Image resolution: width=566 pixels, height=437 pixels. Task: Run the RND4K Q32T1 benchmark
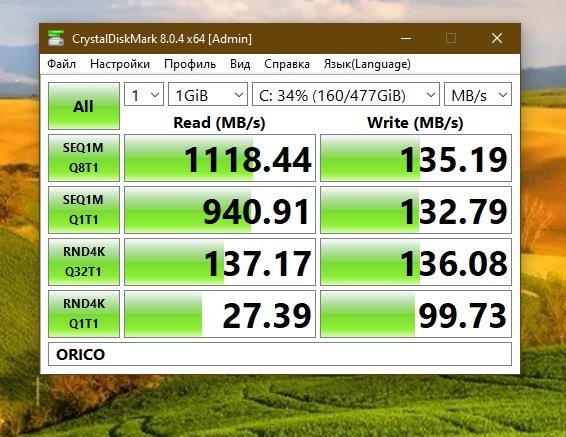coord(84,262)
